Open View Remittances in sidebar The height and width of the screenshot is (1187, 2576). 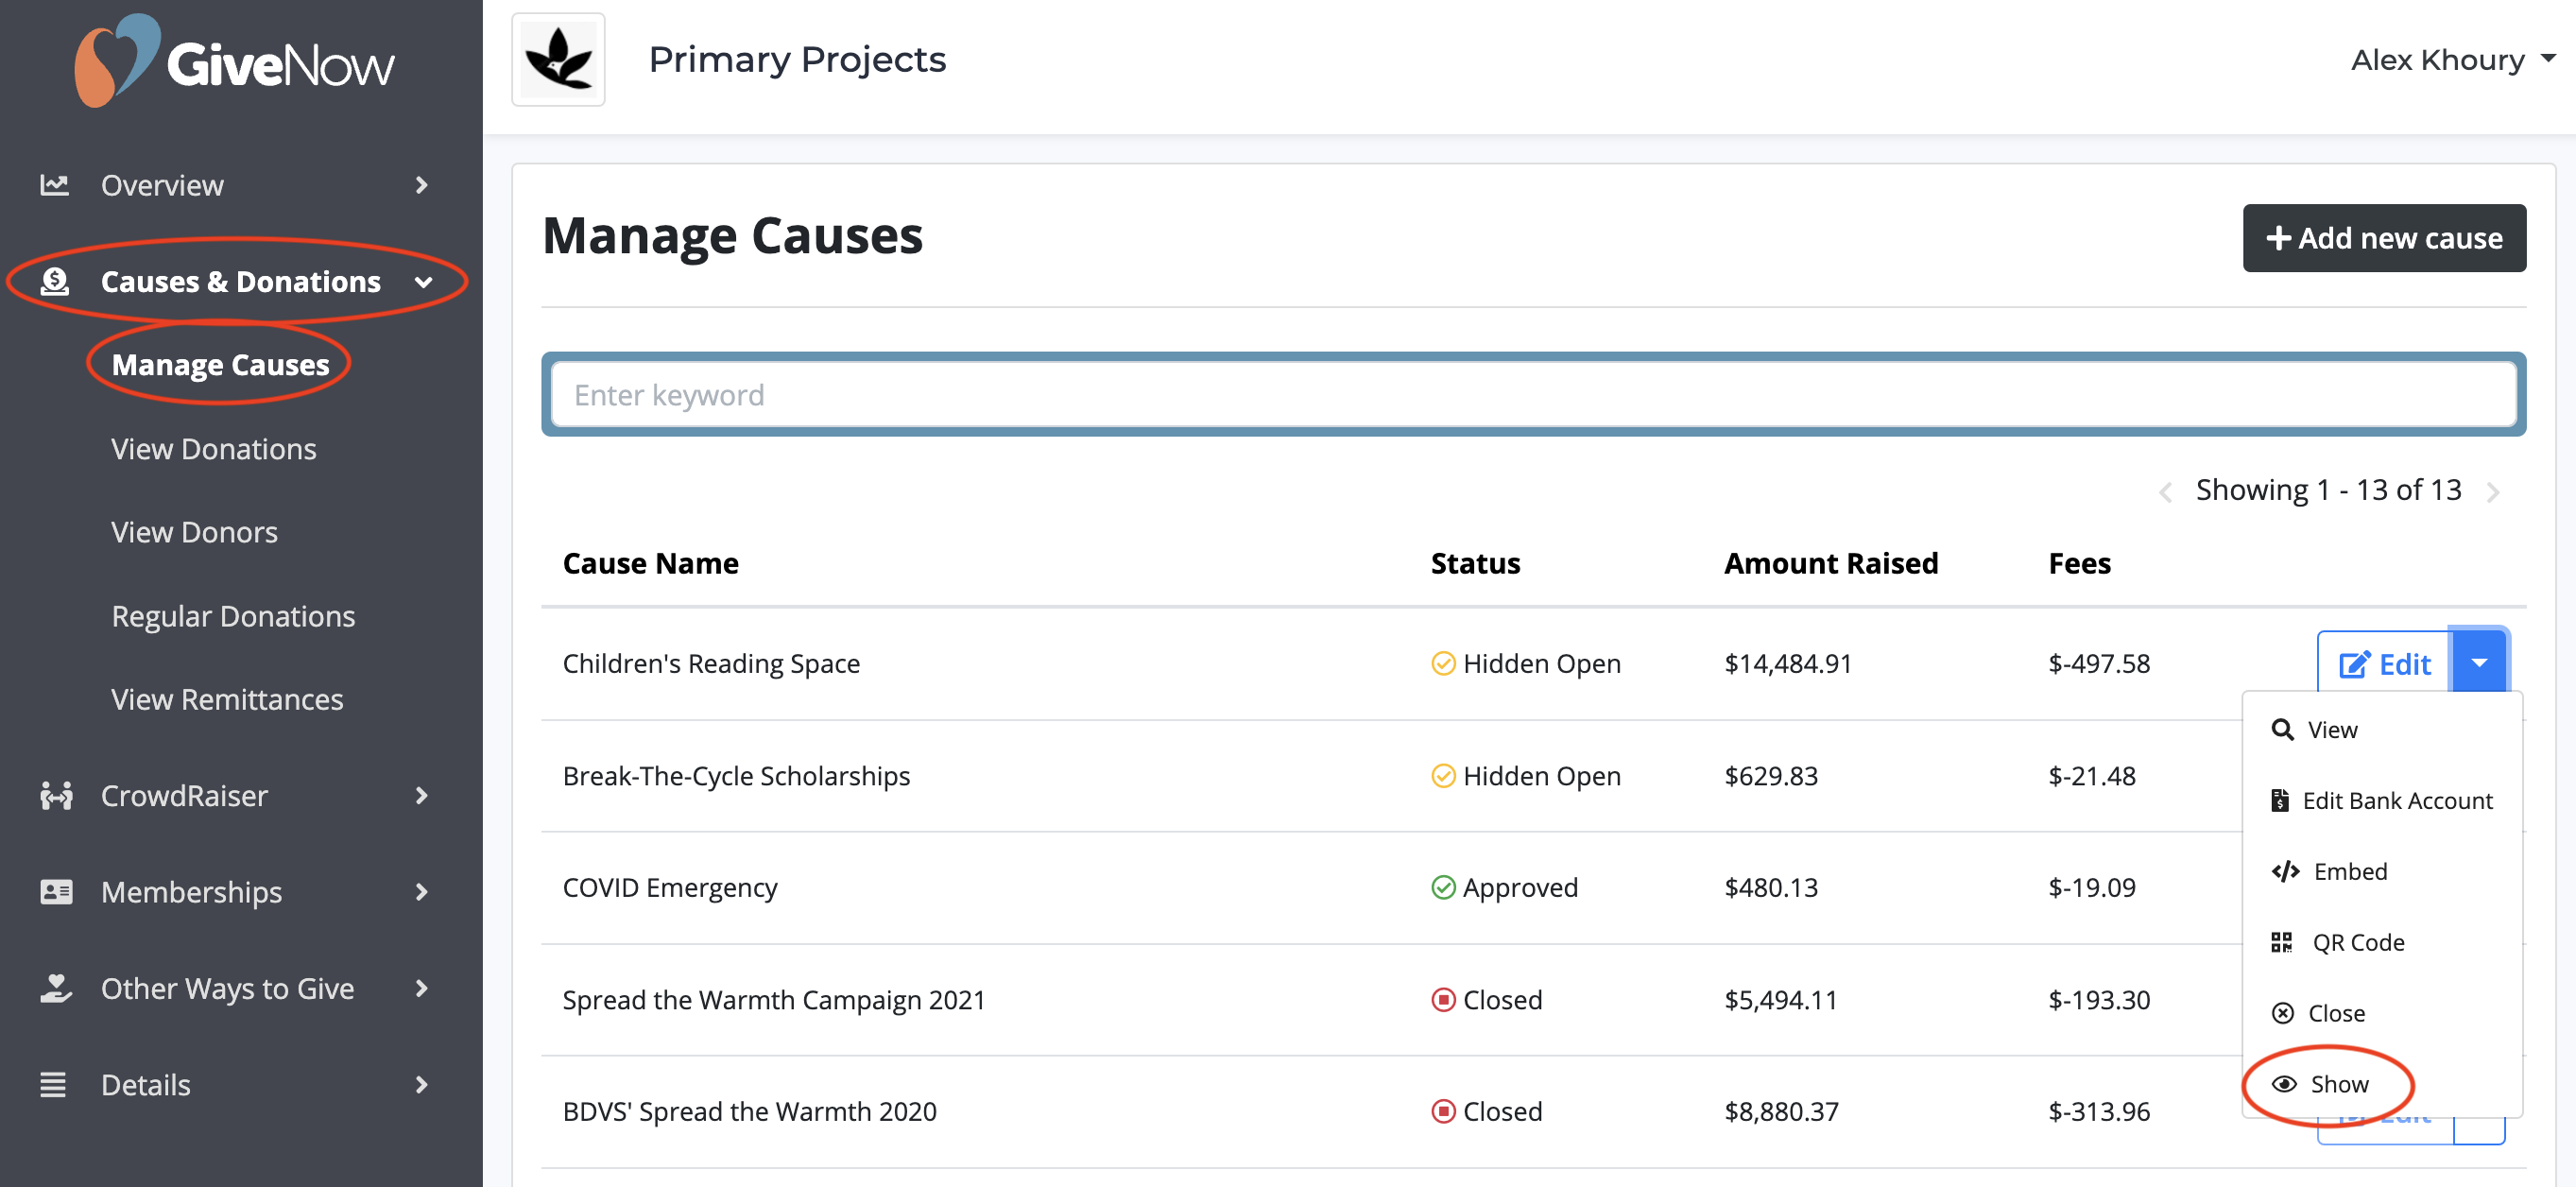coord(227,699)
